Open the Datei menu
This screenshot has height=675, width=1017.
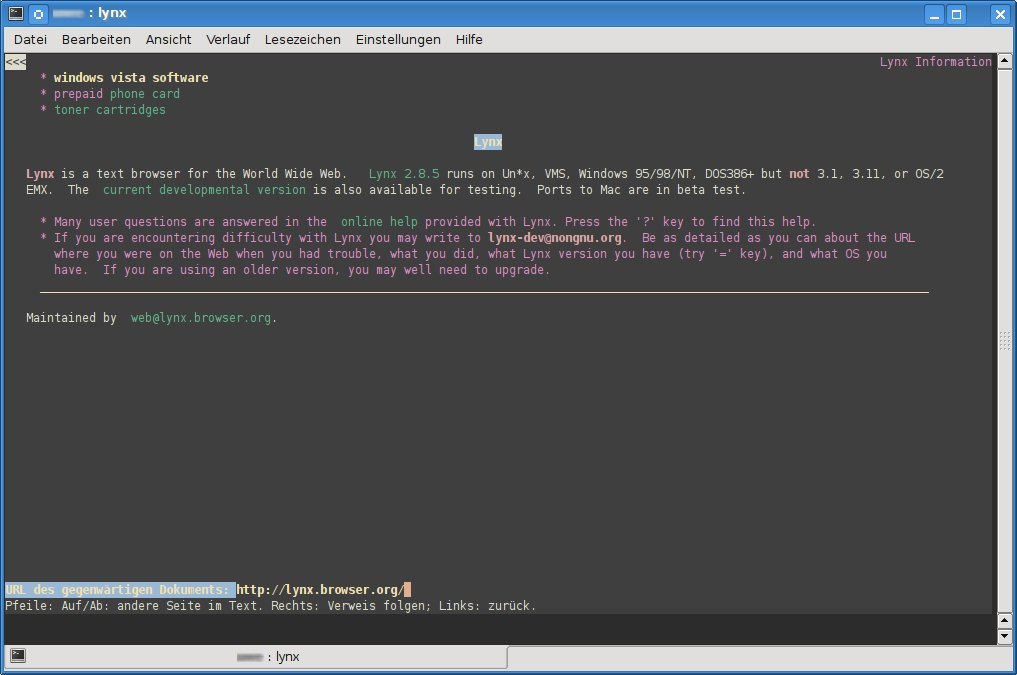pos(30,40)
